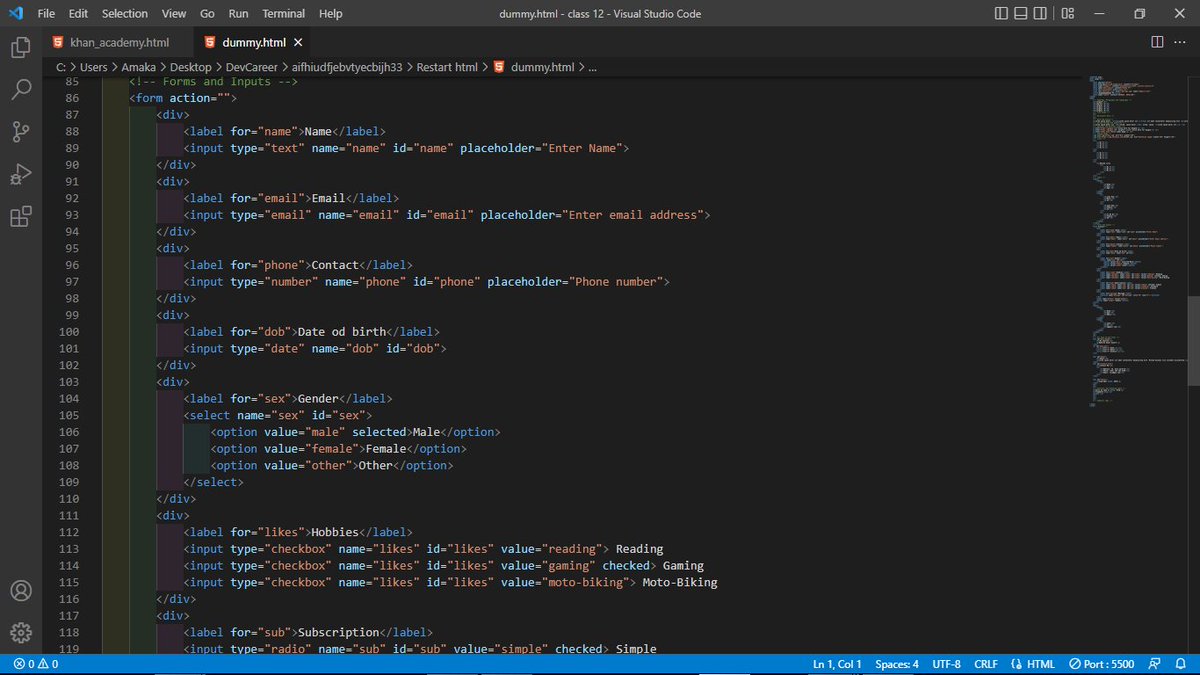1200x675 pixels.
Task: Click the VS Code logo in title bar
Action: (15, 13)
